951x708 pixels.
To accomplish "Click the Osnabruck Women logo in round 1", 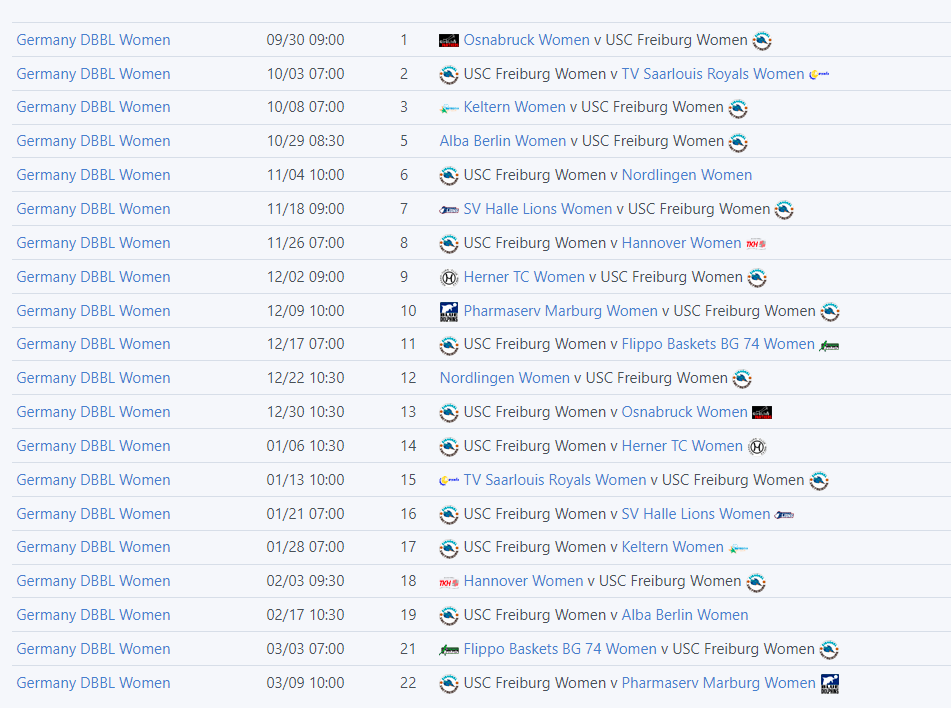I will point(448,40).
